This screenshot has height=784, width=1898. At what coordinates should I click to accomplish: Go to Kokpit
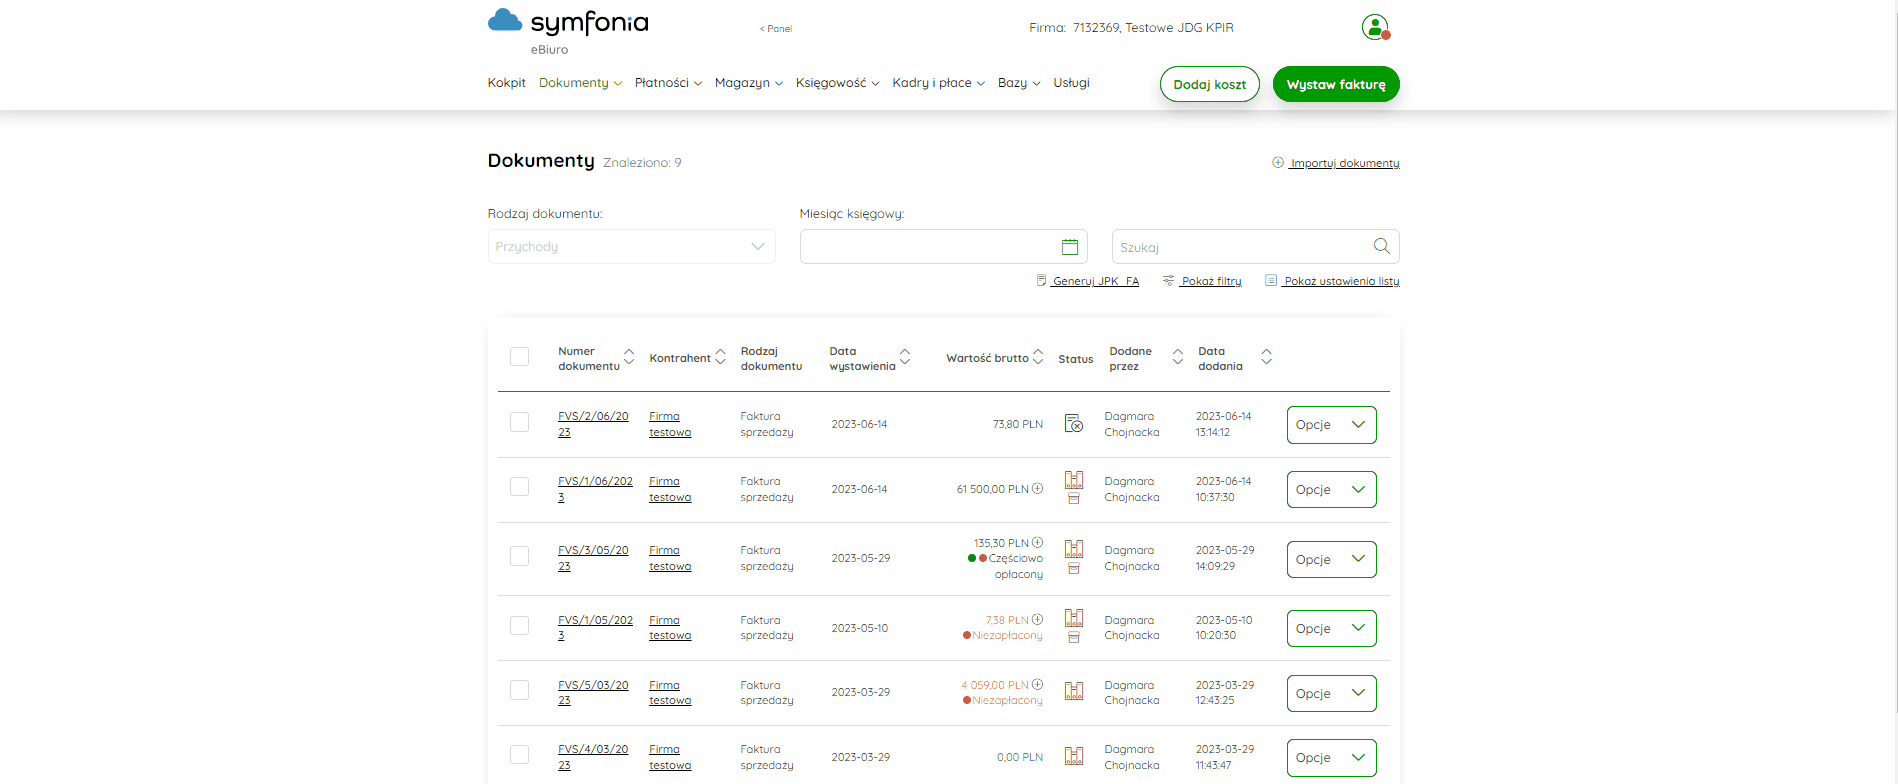(x=506, y=83)
